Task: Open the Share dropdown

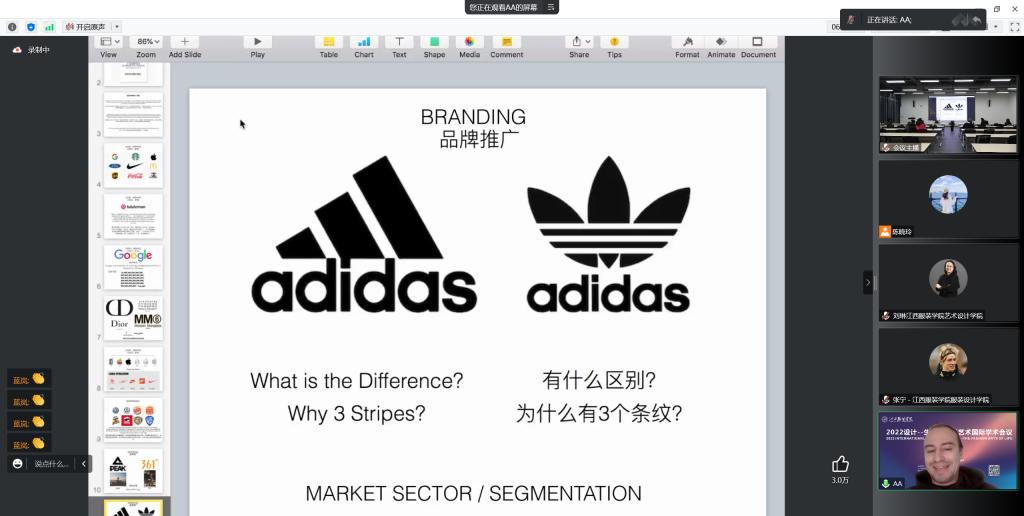Action: click(579, 42)
